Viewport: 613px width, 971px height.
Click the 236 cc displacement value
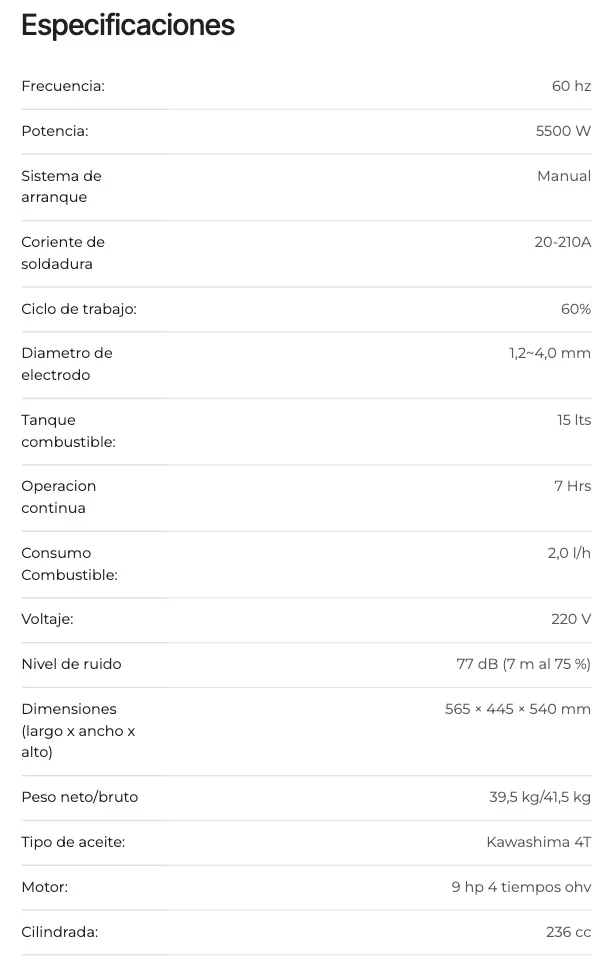pos(568,932)
